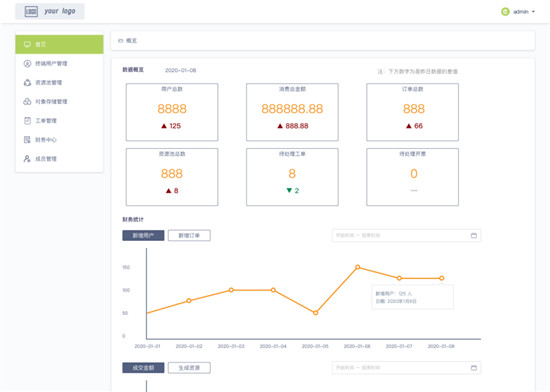The height and width of the screenshot is (392, 550).
Task: Click the 成员管理 person icon
Action: (27, 158)
